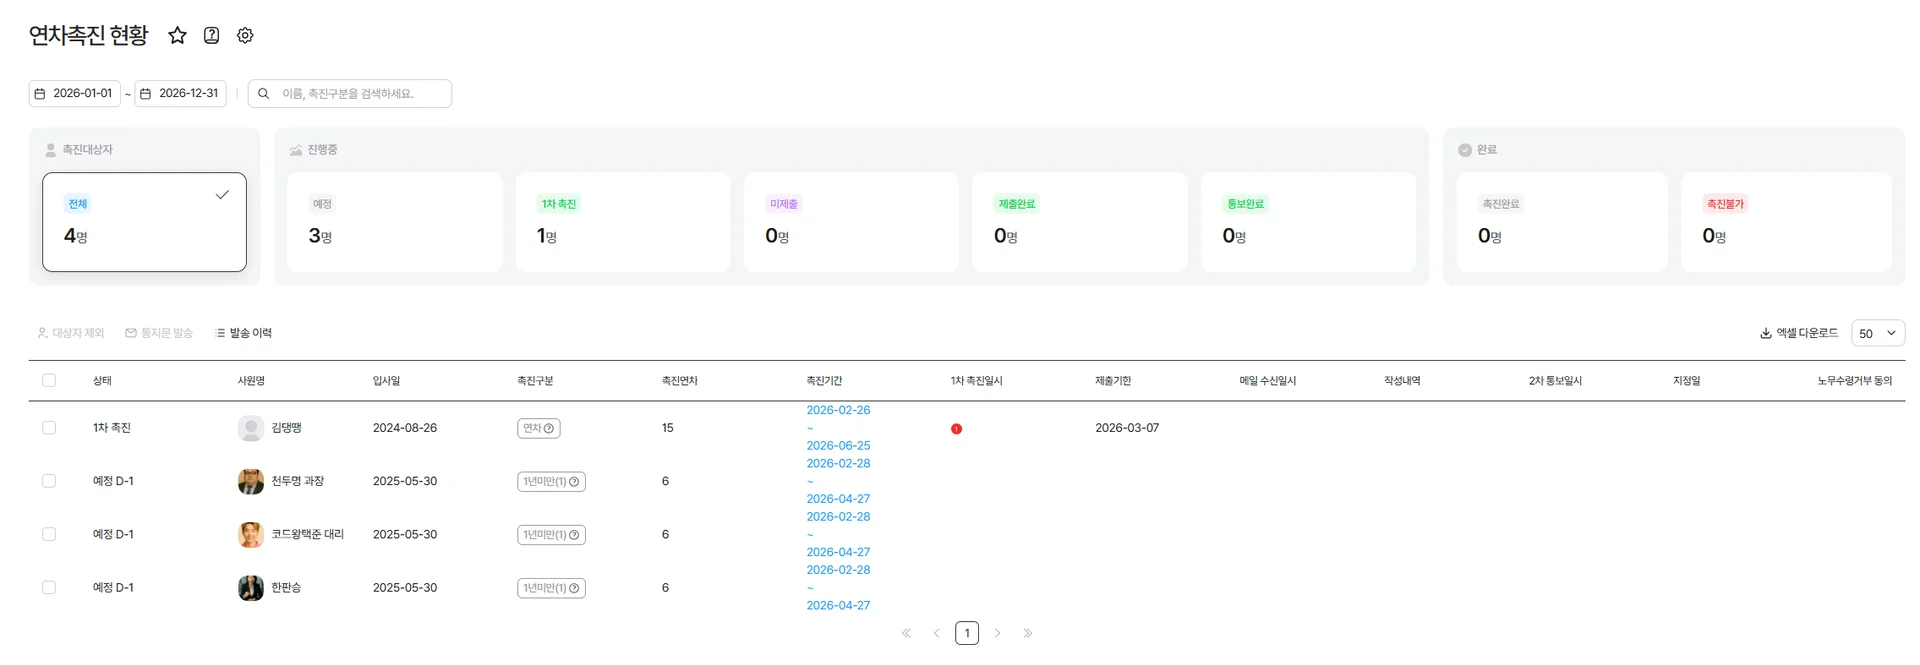Go to the last page arrow

pyautogui.click(x=1028, y=633)
